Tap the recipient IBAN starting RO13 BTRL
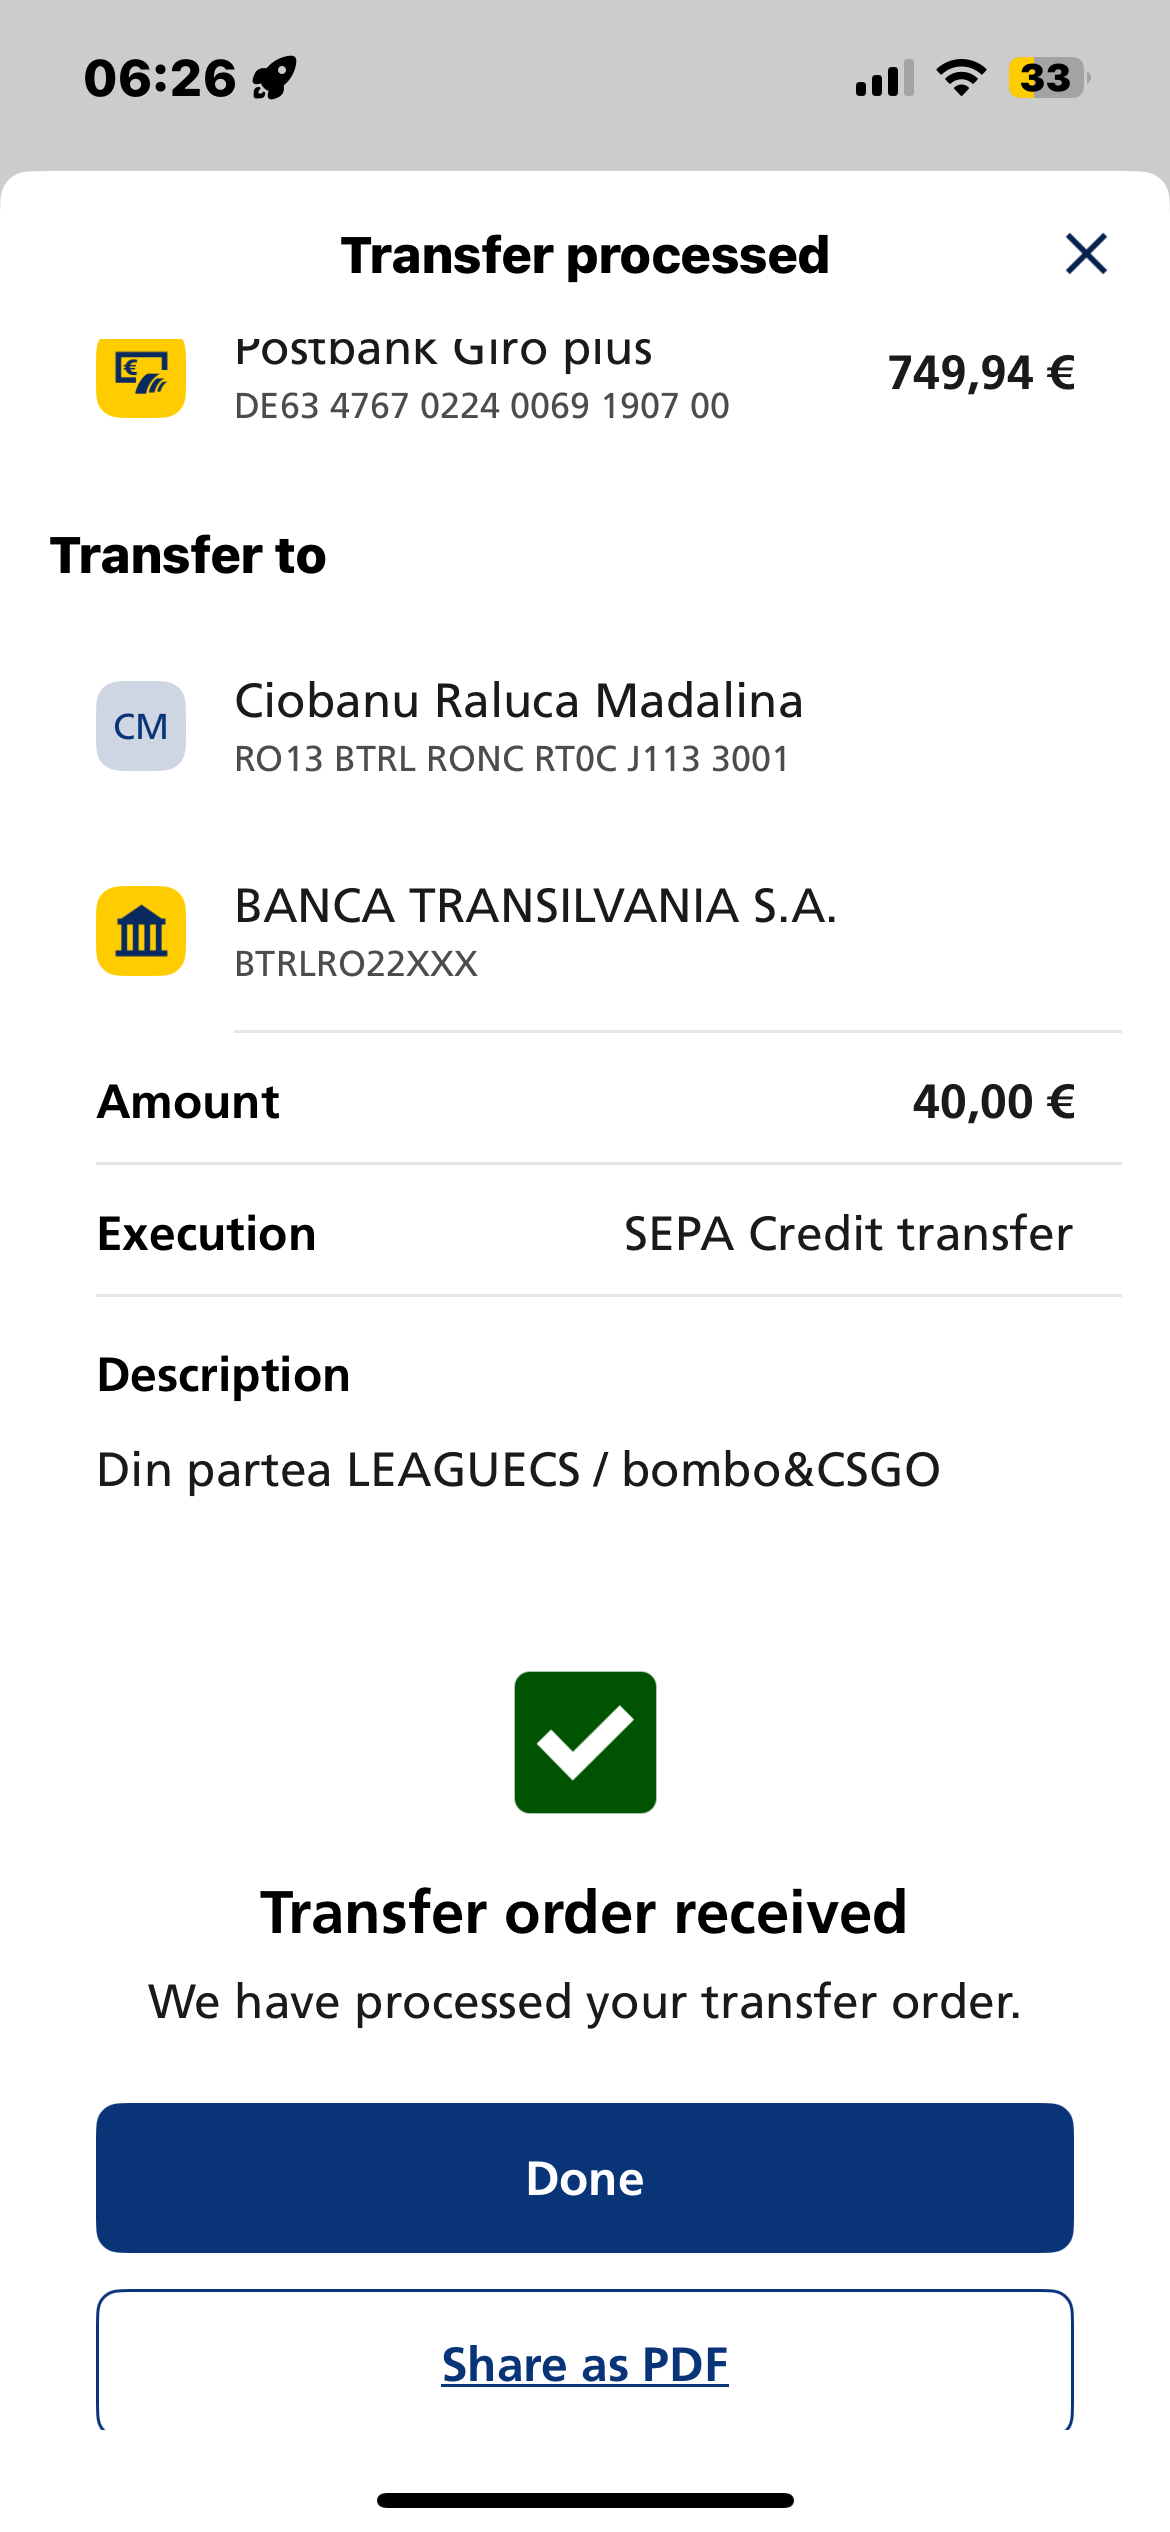Screen dimensions: 1170x2532 coord(512,759)
